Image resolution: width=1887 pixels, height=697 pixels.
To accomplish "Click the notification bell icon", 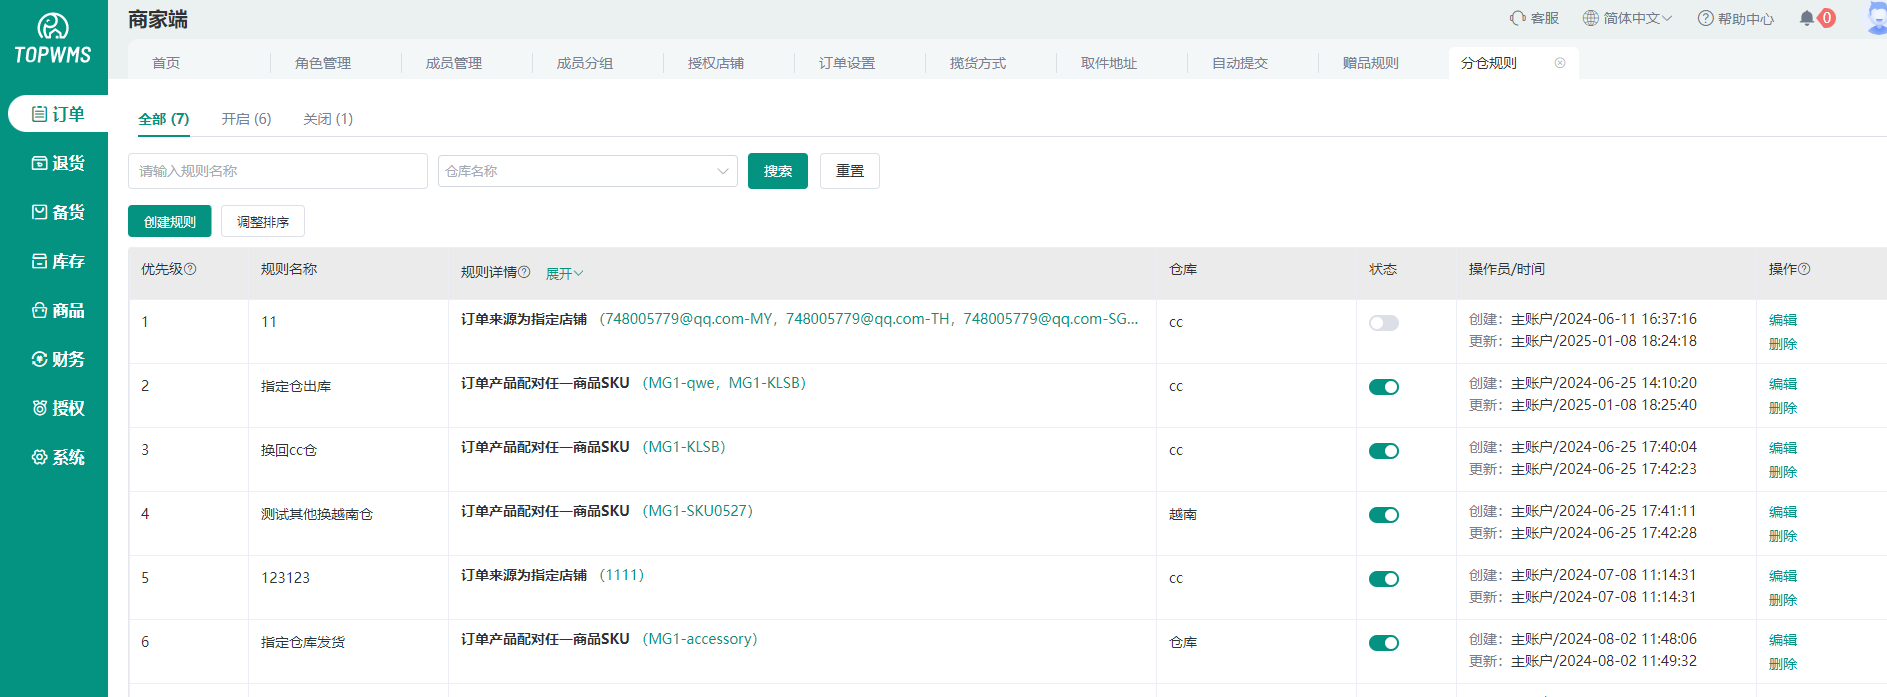I will tap(1806, 18).
